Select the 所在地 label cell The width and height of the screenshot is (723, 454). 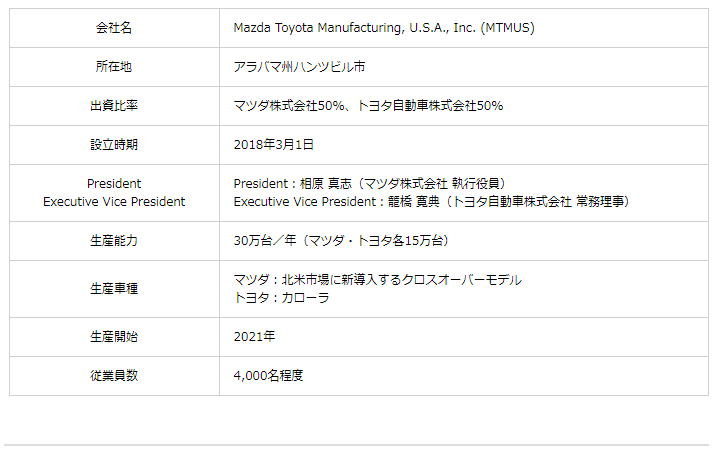click(114, 67)
